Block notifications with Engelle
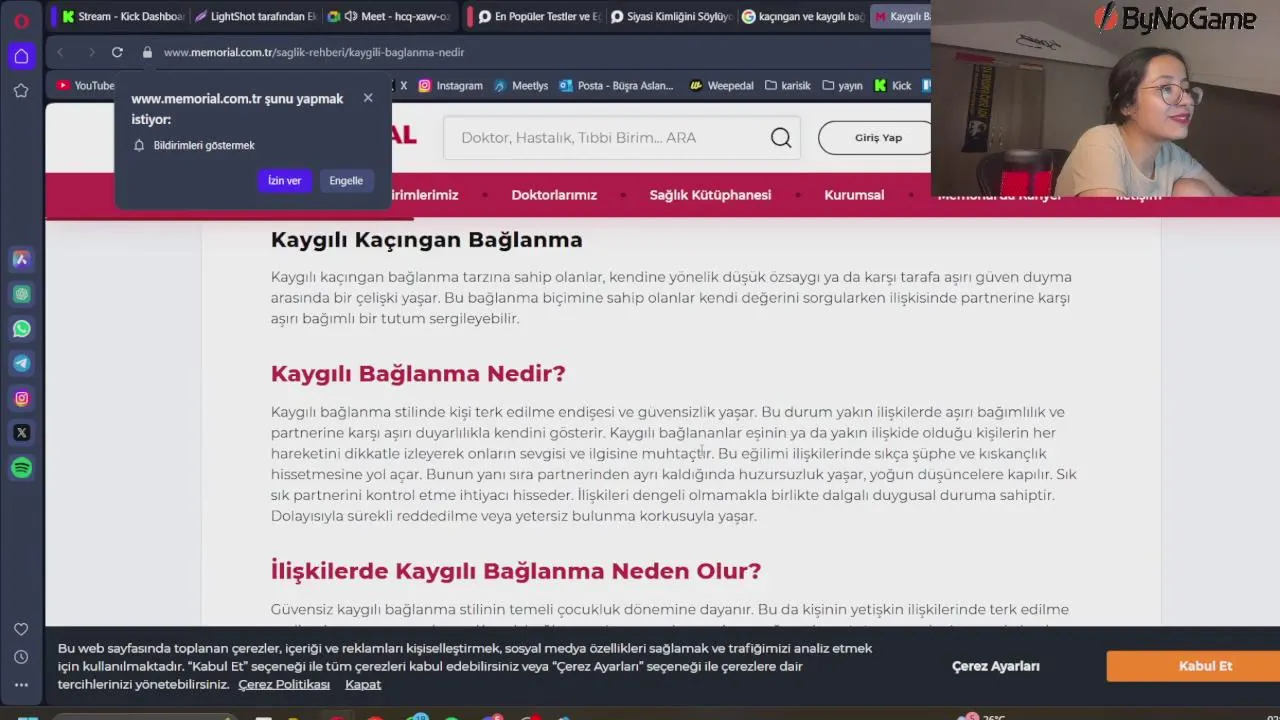This screenshot has height=720, width=1280. 346,181
